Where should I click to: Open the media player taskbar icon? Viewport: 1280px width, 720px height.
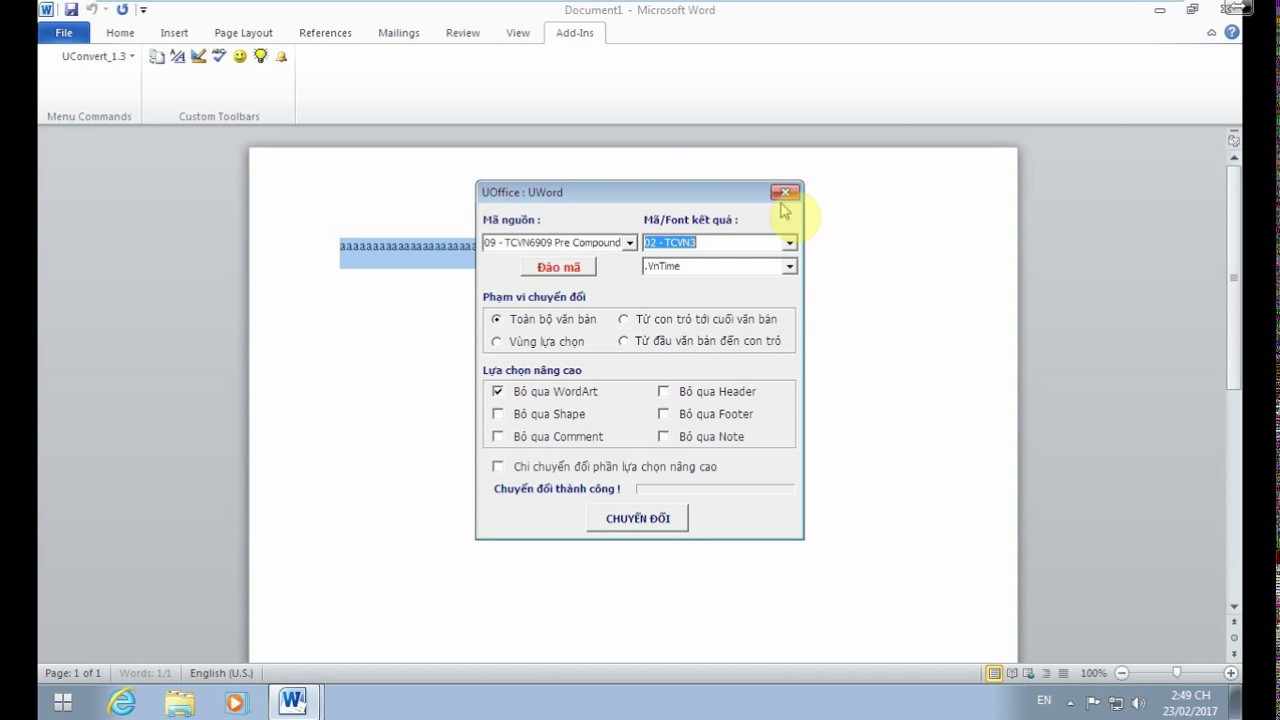(235, 702)
